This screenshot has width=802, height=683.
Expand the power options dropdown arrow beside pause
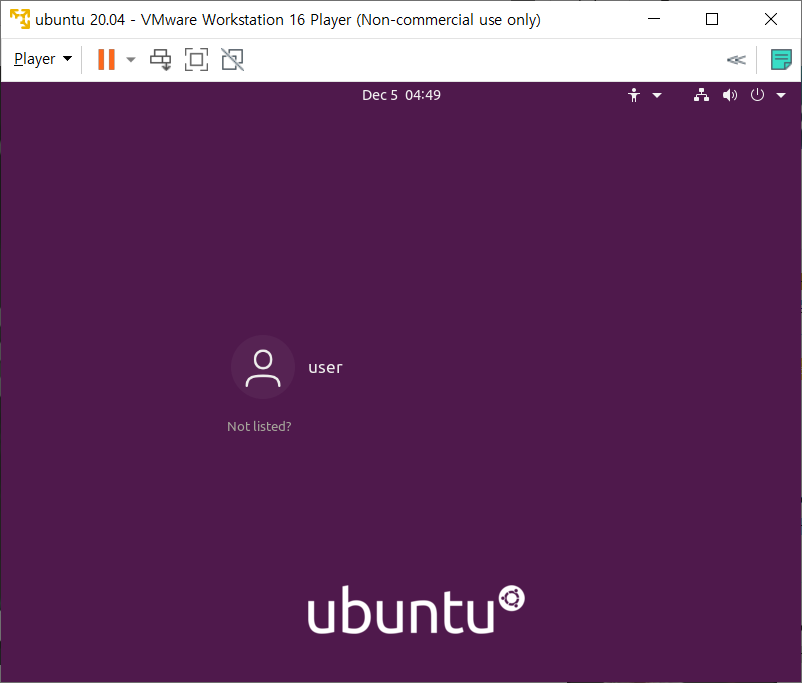click(x=131, y=60)
